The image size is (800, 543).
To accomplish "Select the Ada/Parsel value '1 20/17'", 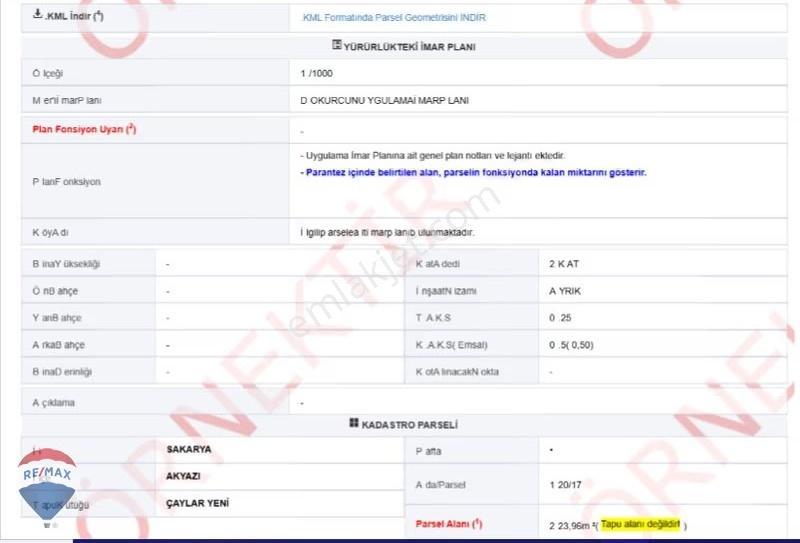I will point(565,485).
